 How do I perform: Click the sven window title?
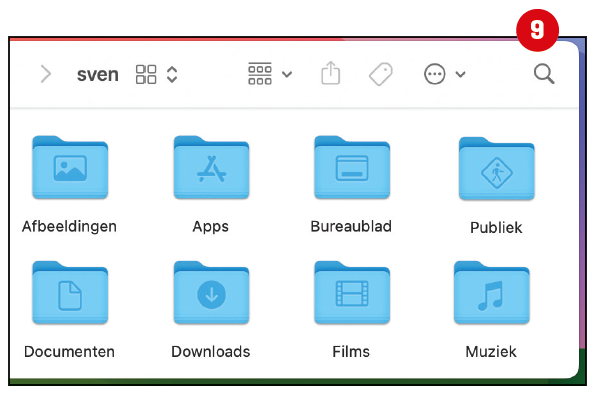coord(98,75)
